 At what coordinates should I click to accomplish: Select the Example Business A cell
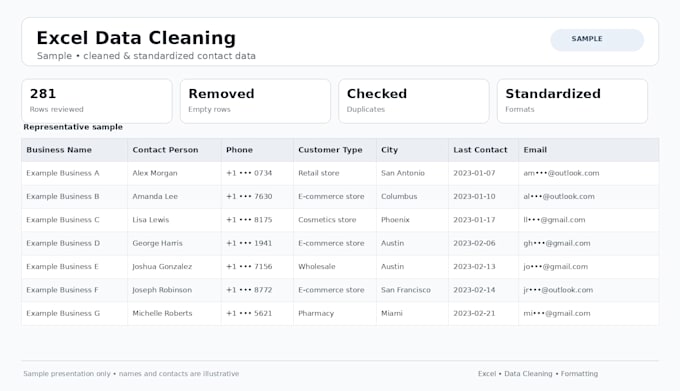[63, 173]
